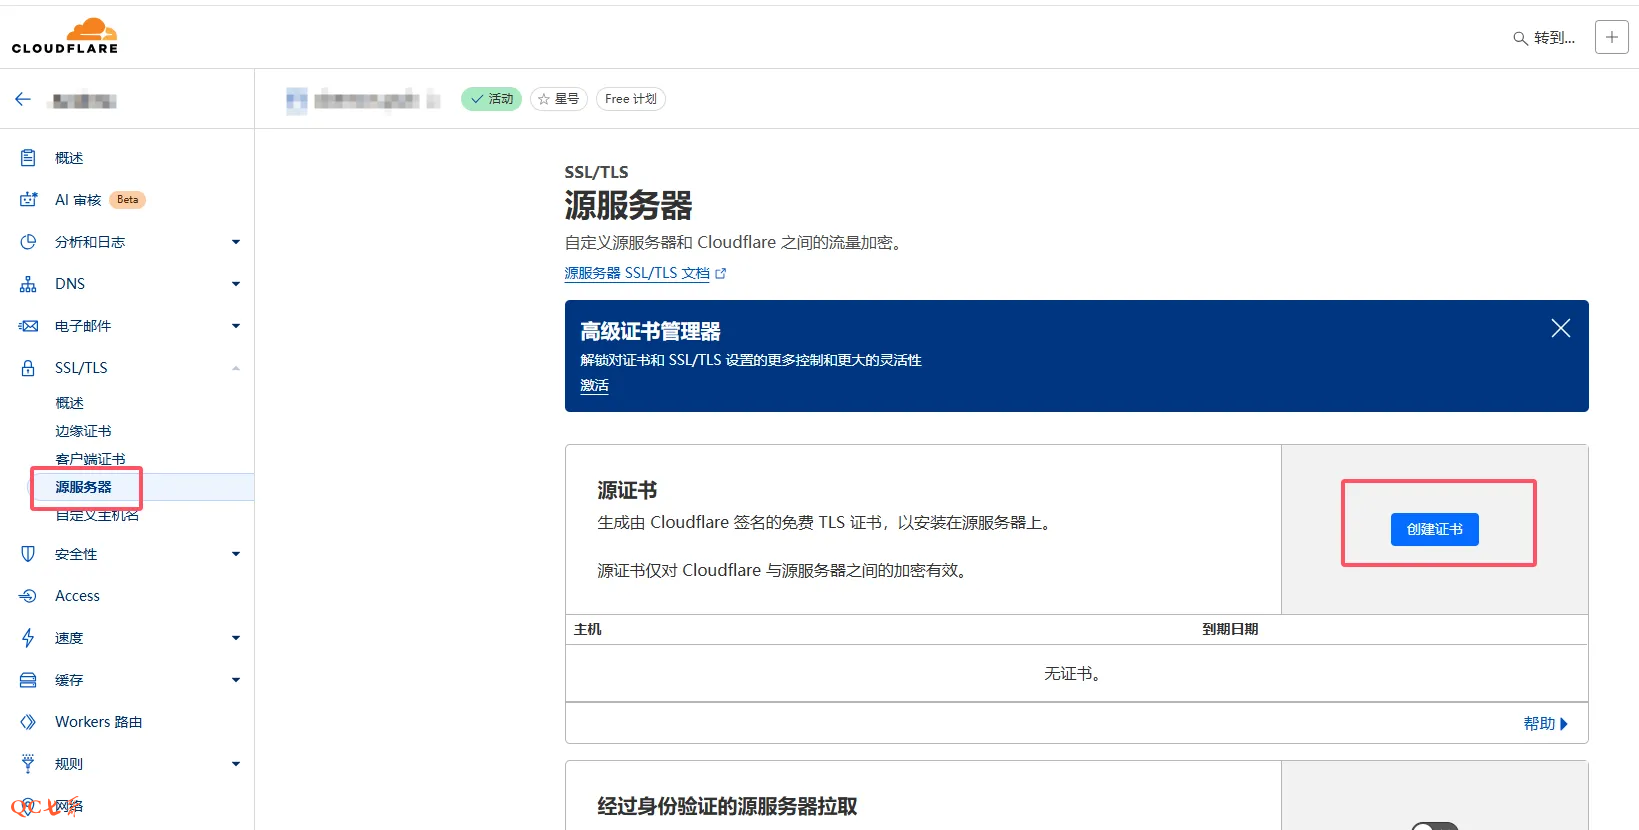Expand the 分析和日志 menu arrow

[236, 242]
